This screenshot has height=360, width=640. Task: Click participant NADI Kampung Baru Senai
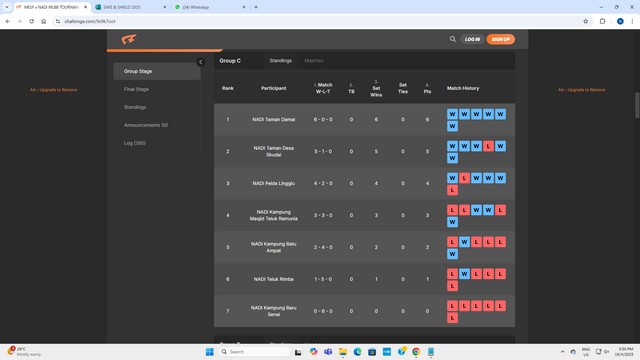[x=273, y=311]
